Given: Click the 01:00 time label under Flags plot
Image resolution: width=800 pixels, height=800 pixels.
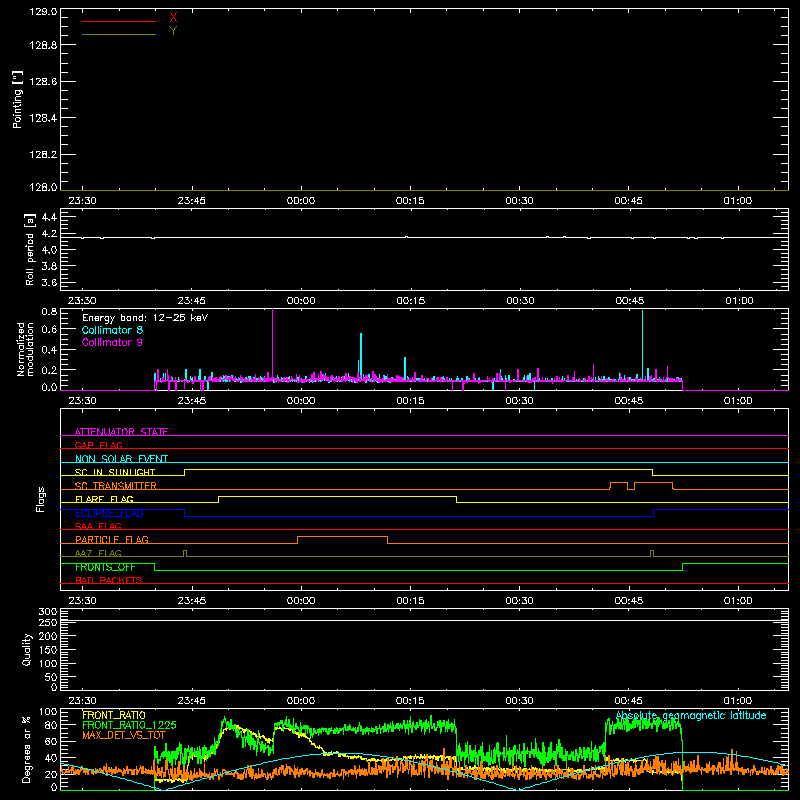Looking at the screenshot, I should [738, 601].
